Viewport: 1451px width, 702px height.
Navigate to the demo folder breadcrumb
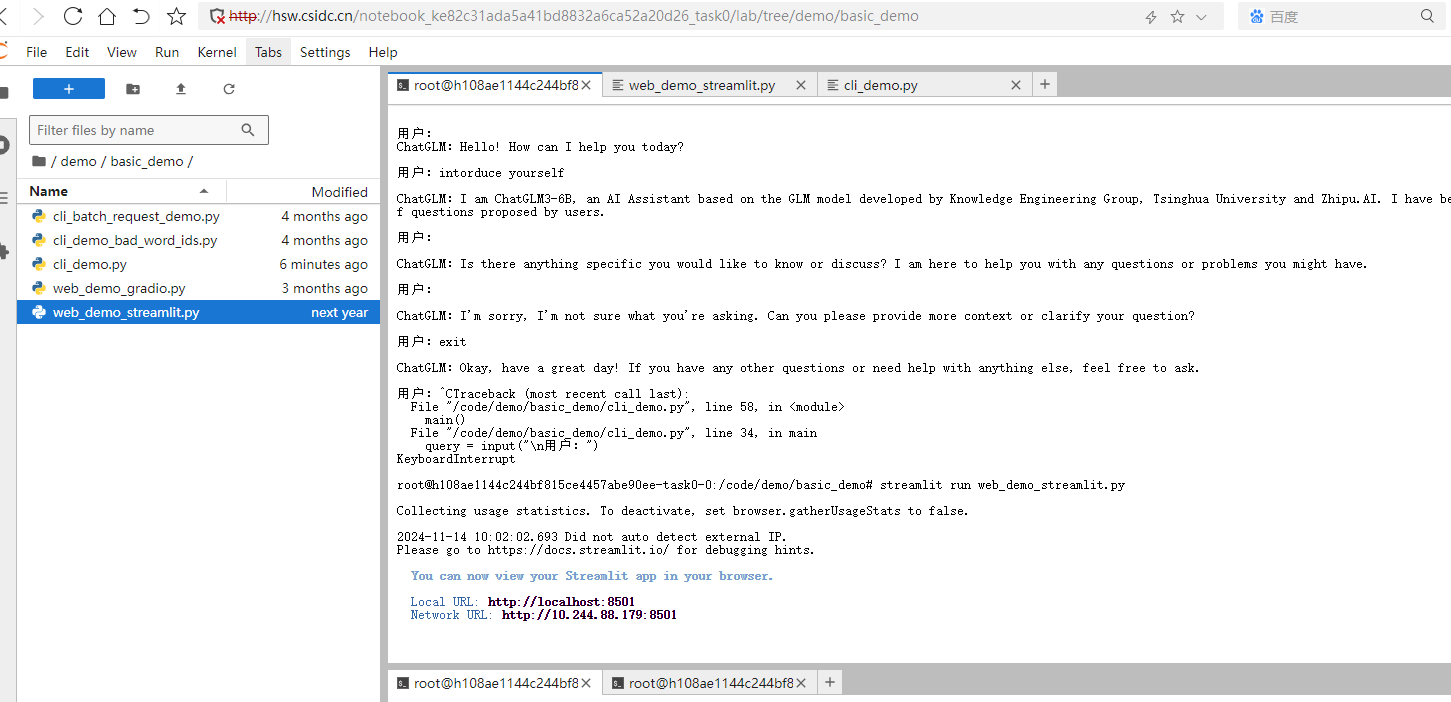[x=78, y=161]
